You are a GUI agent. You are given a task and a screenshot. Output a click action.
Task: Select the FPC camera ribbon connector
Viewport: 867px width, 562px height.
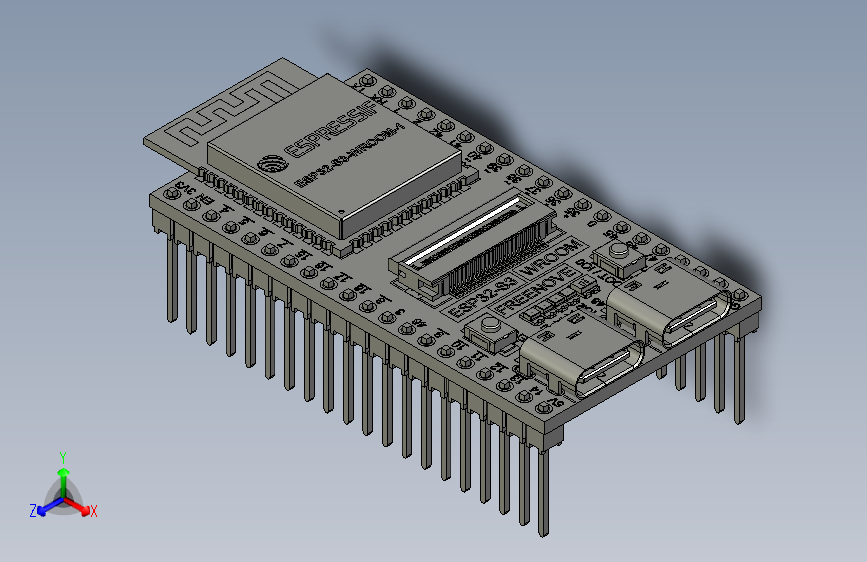tap(472, 246)
